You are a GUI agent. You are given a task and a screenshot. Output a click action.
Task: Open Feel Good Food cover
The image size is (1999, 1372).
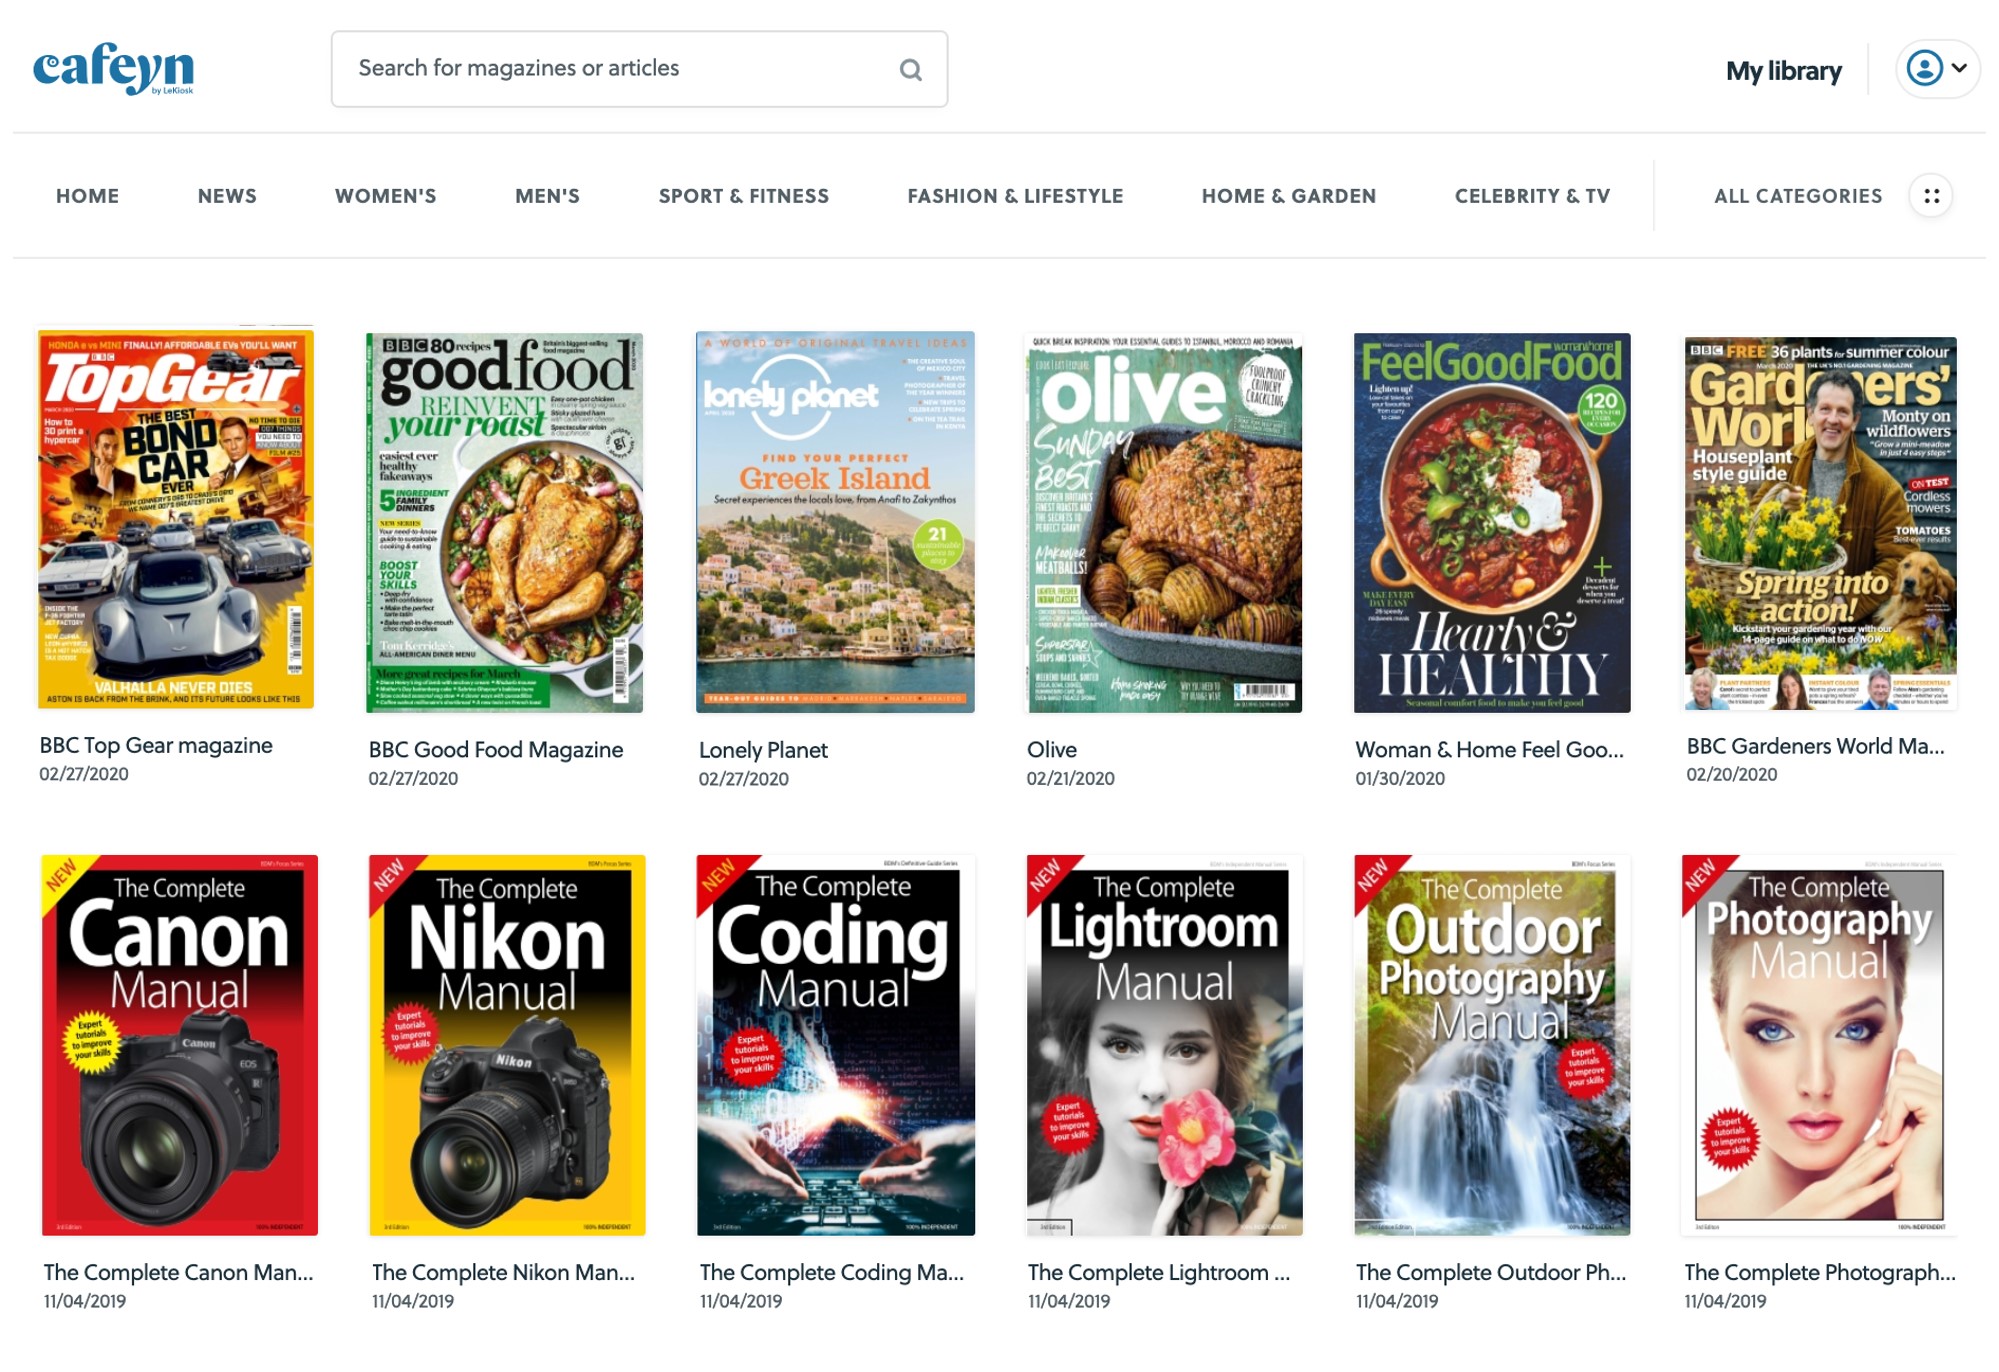click(1492, 522)
